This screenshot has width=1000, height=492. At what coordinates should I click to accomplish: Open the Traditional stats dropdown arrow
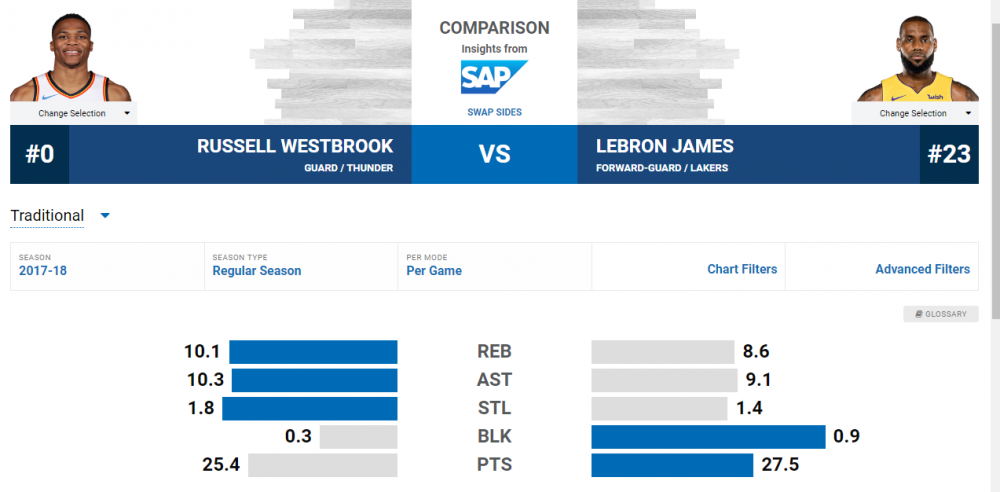click(x=104, y=215)
